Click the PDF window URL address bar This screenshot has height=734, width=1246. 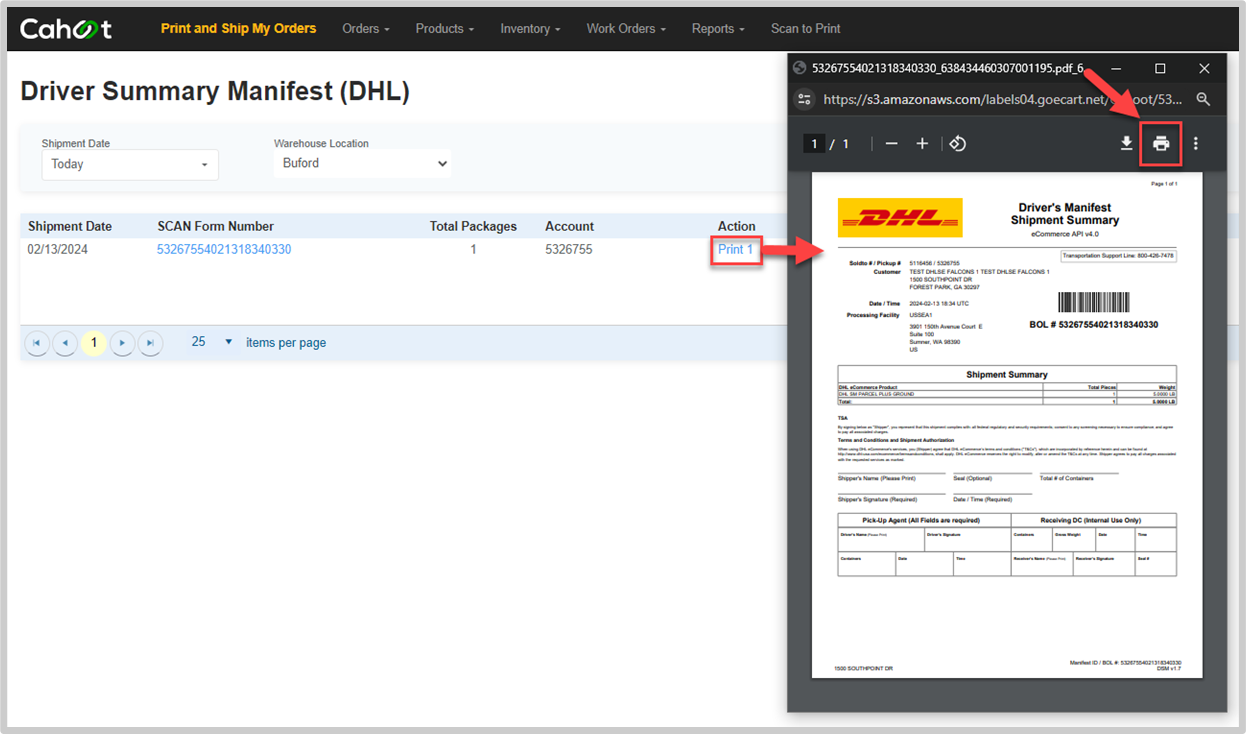1003,99
